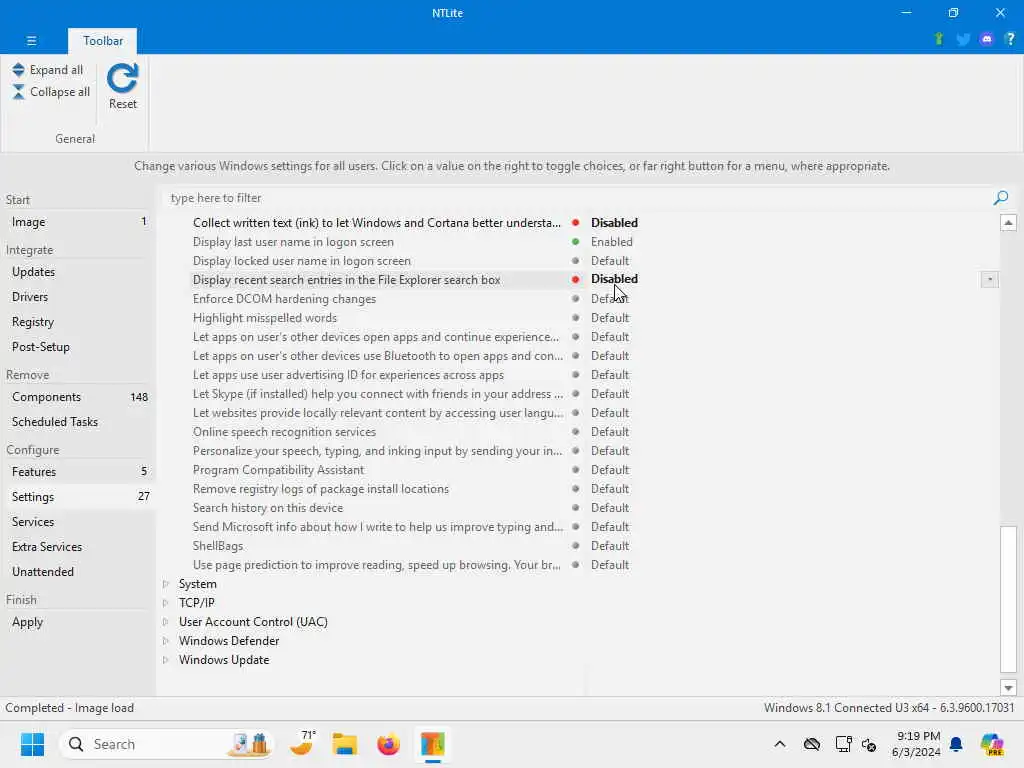Screen dimensions: 1024x768
Task: Click Expand all
Action: pyautogui.click(x=48, y=70)
